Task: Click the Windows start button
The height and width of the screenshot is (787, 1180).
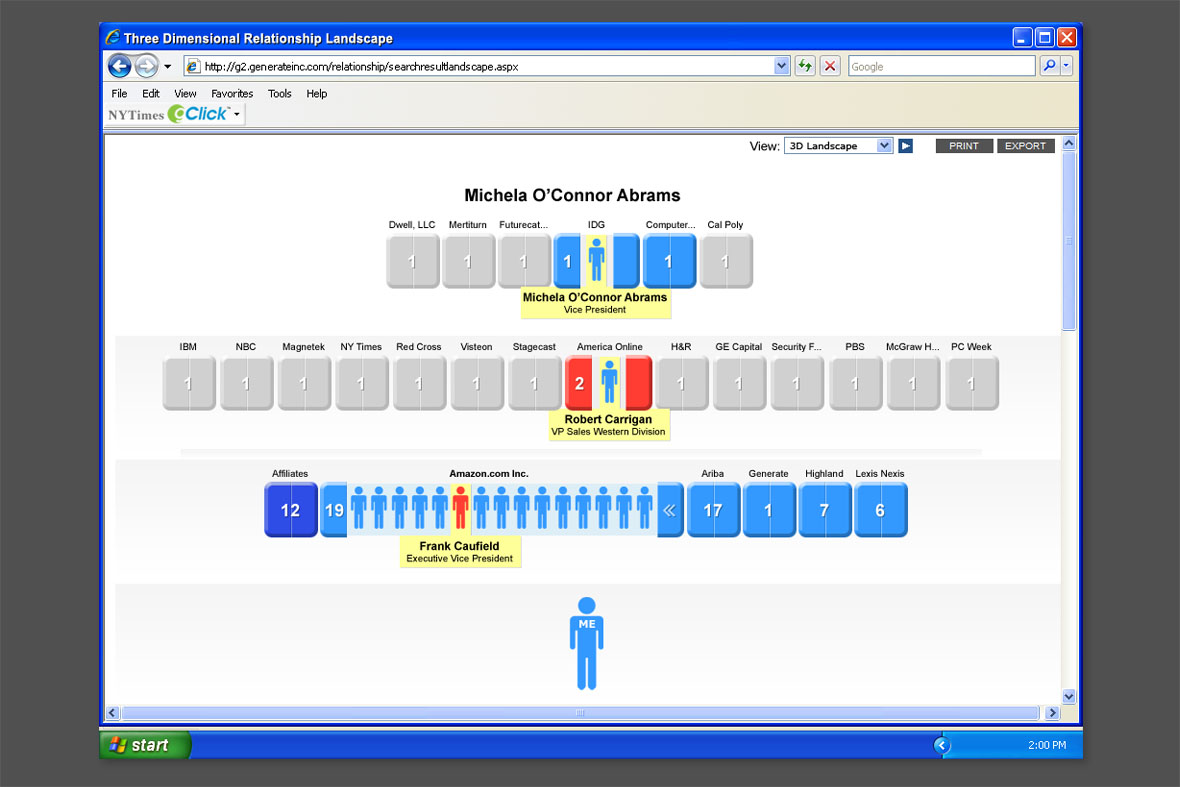Action: [x=145, y=745]
